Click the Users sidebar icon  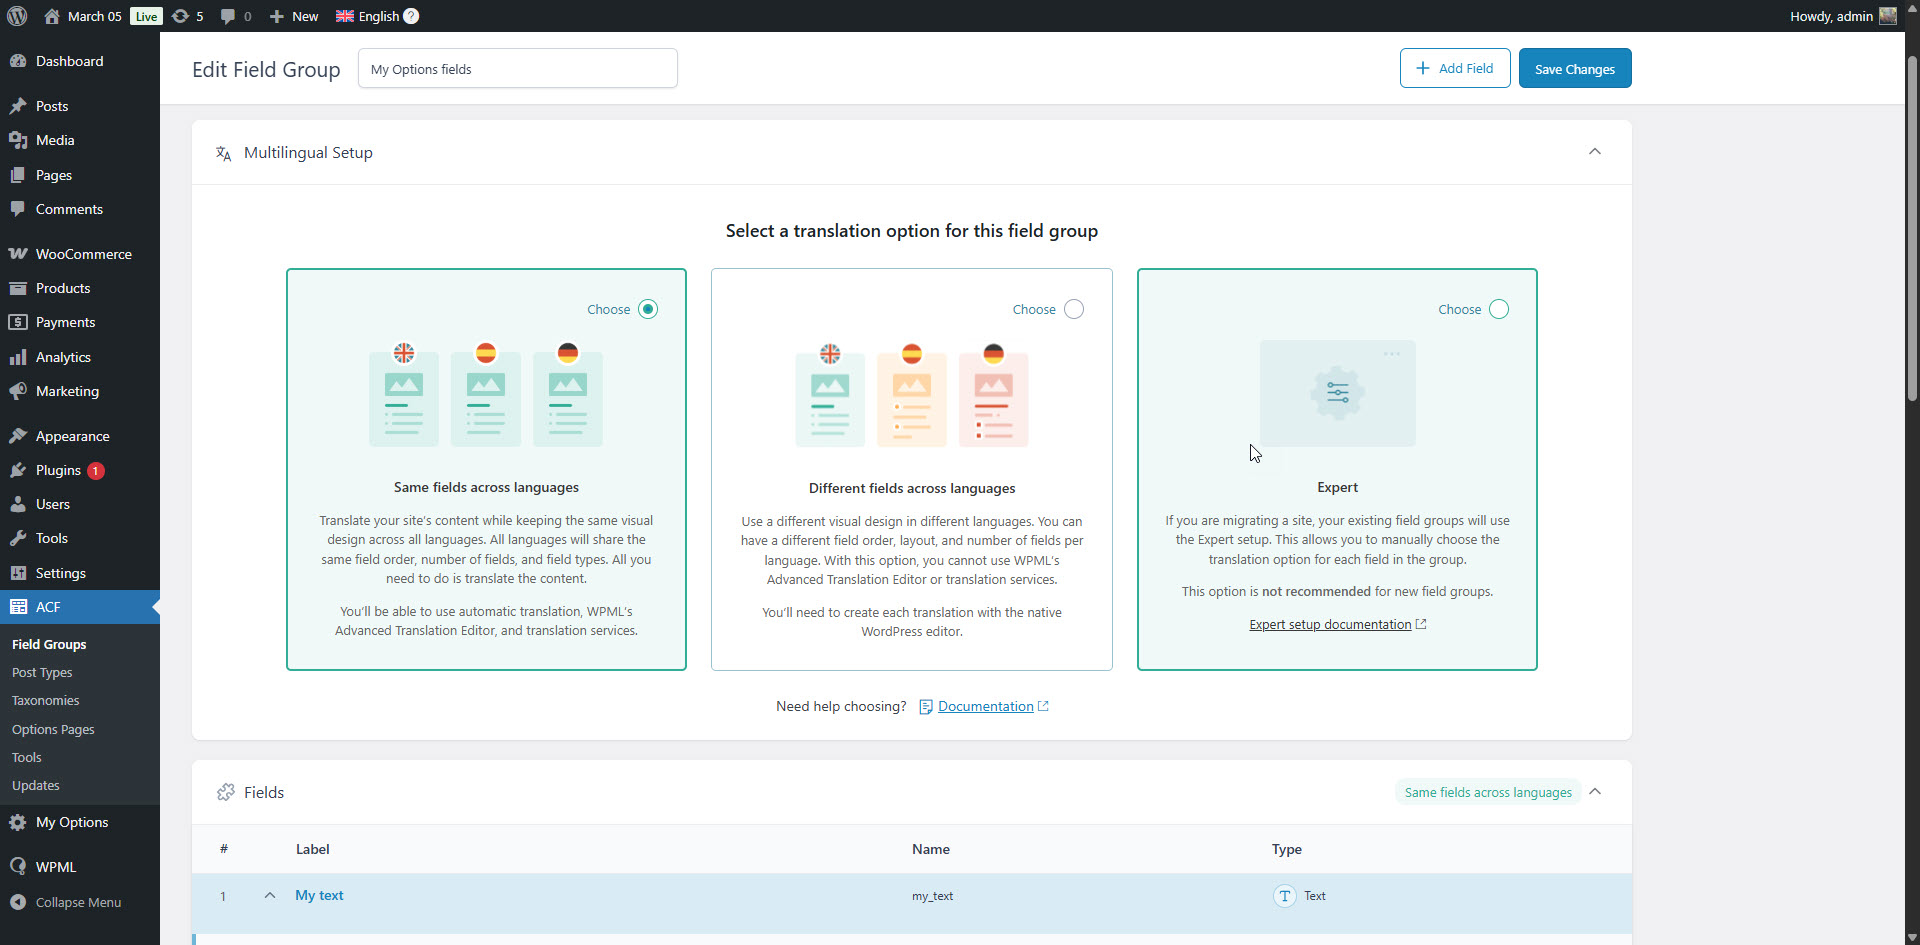pyautogui.click(x=18, y=504)
